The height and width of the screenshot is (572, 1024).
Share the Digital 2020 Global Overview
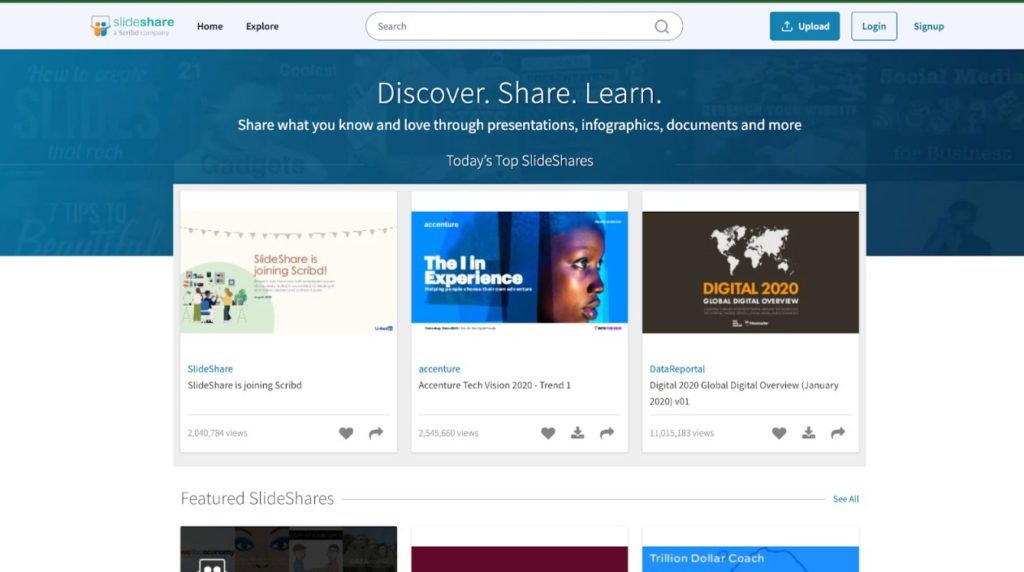coord(838,433)
